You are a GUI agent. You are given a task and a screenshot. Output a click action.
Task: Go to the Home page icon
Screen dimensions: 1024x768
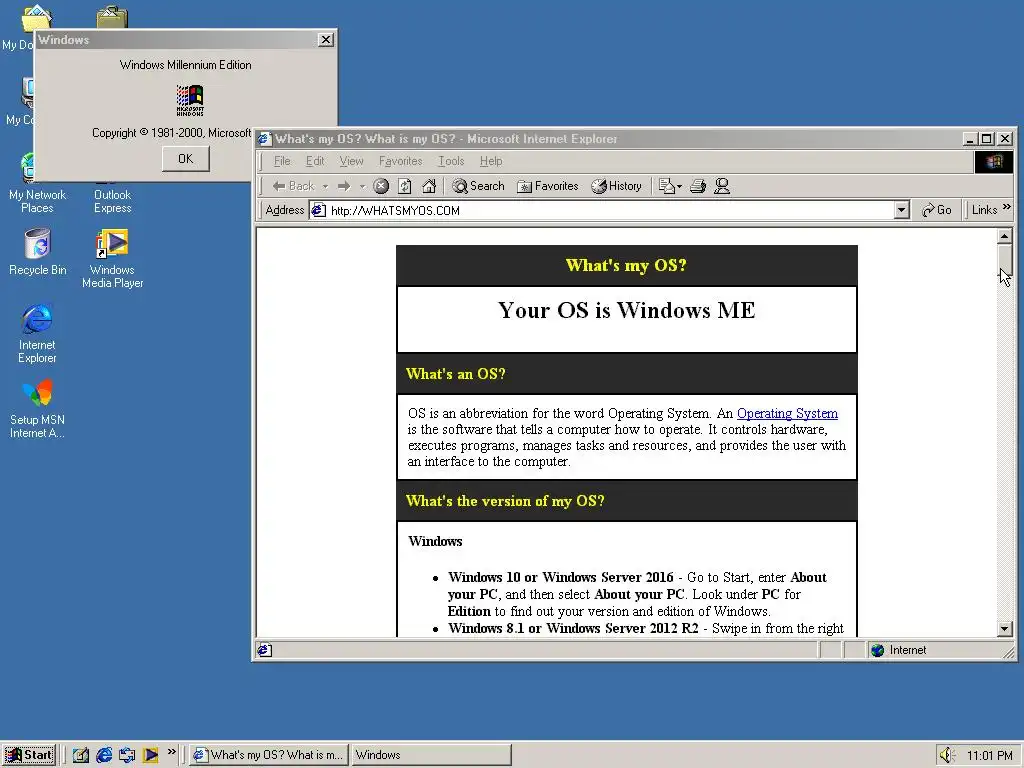point(429,186)
